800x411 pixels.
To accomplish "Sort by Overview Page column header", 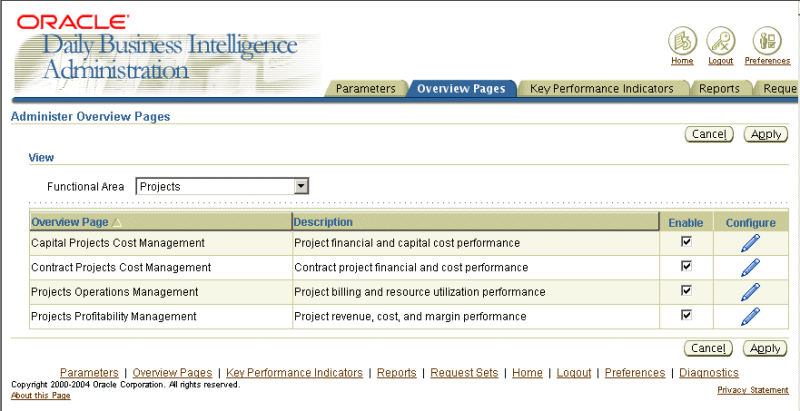I will pyautogui.click(x=70, y=222).
